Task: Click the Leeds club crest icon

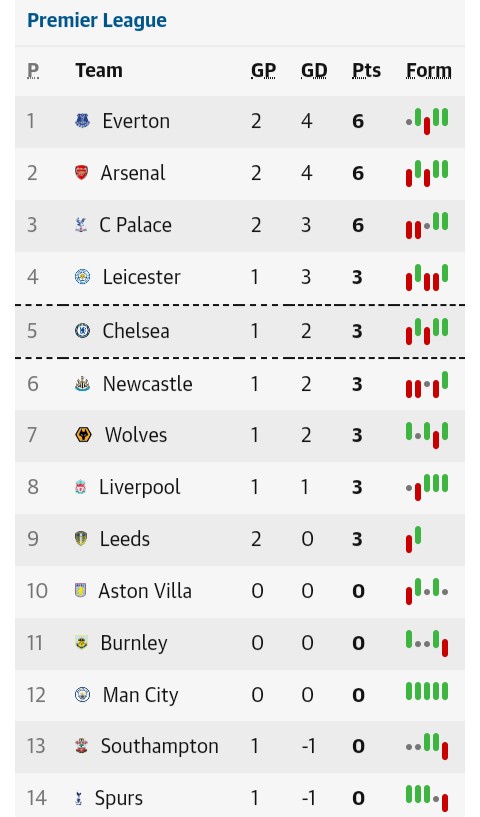Action: (x=81, y=539)
